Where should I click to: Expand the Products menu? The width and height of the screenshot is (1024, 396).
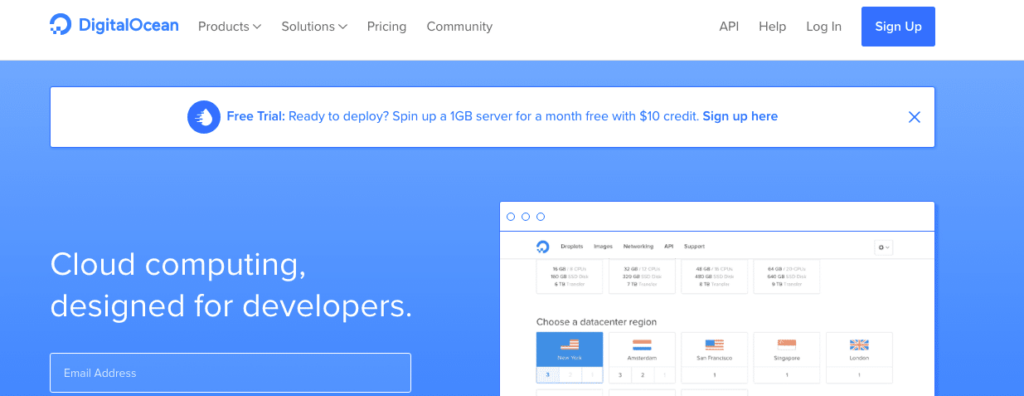pos(230,27)
